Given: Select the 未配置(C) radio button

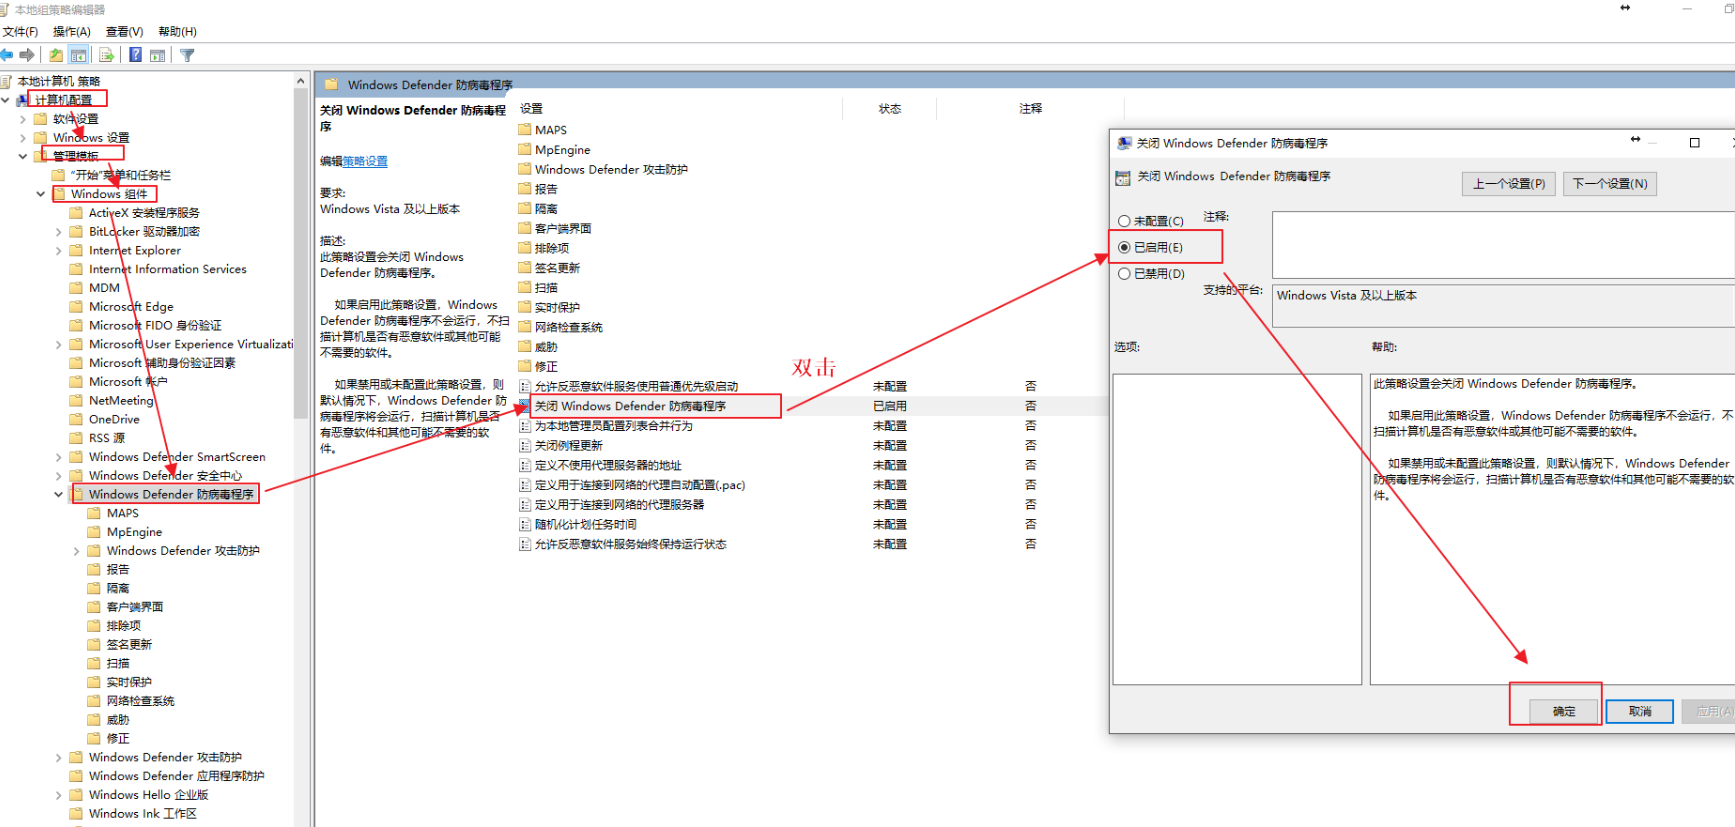Looking at the screenshot, I should (1124, 221).
